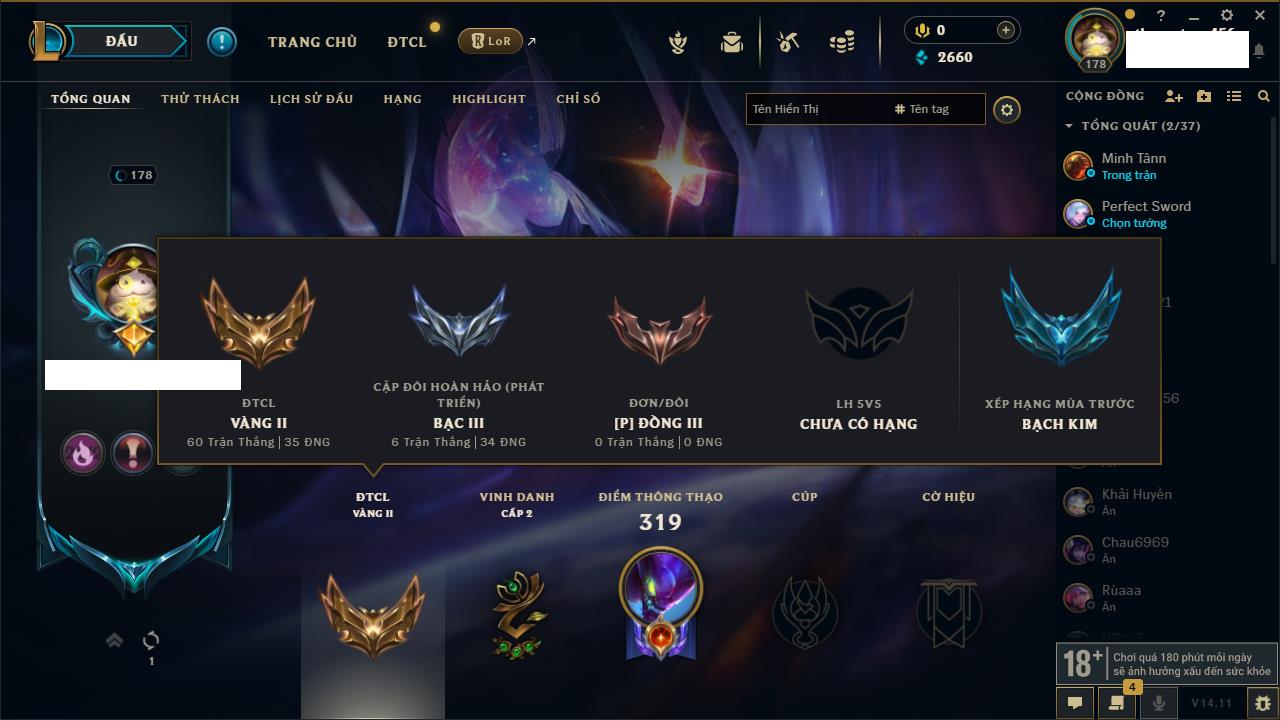
Task: Open the friend list search icon
Action: coord(1264,96)
